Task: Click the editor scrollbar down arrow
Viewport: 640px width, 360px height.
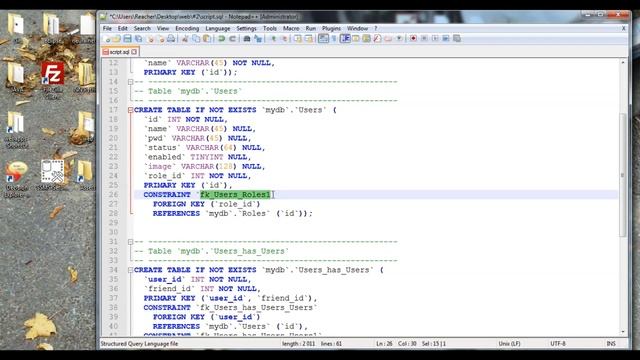Action: tap(623, 332)
